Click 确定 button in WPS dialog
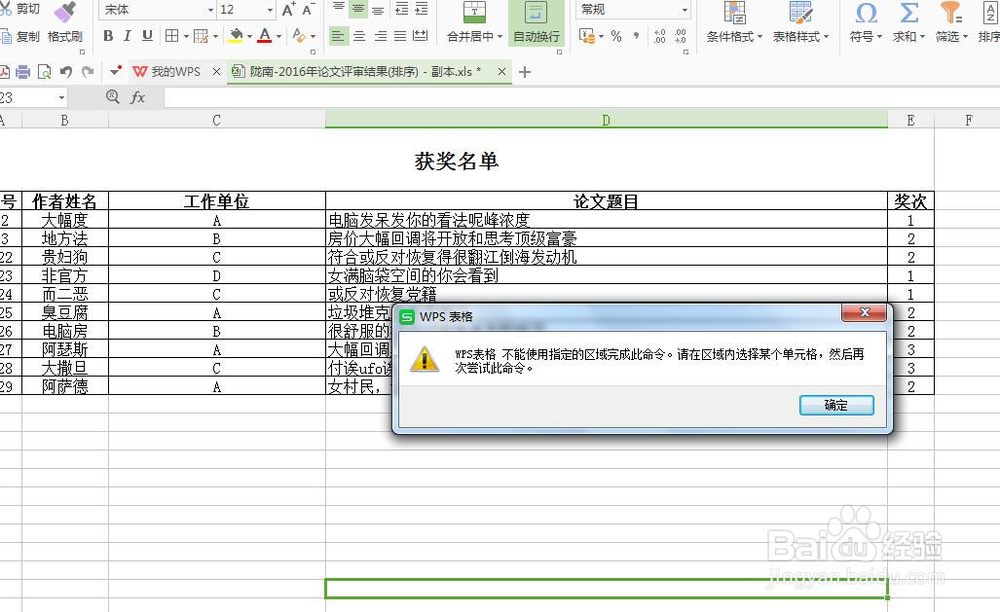Screen dimensions: 1000x612 (x=836, y=405)
